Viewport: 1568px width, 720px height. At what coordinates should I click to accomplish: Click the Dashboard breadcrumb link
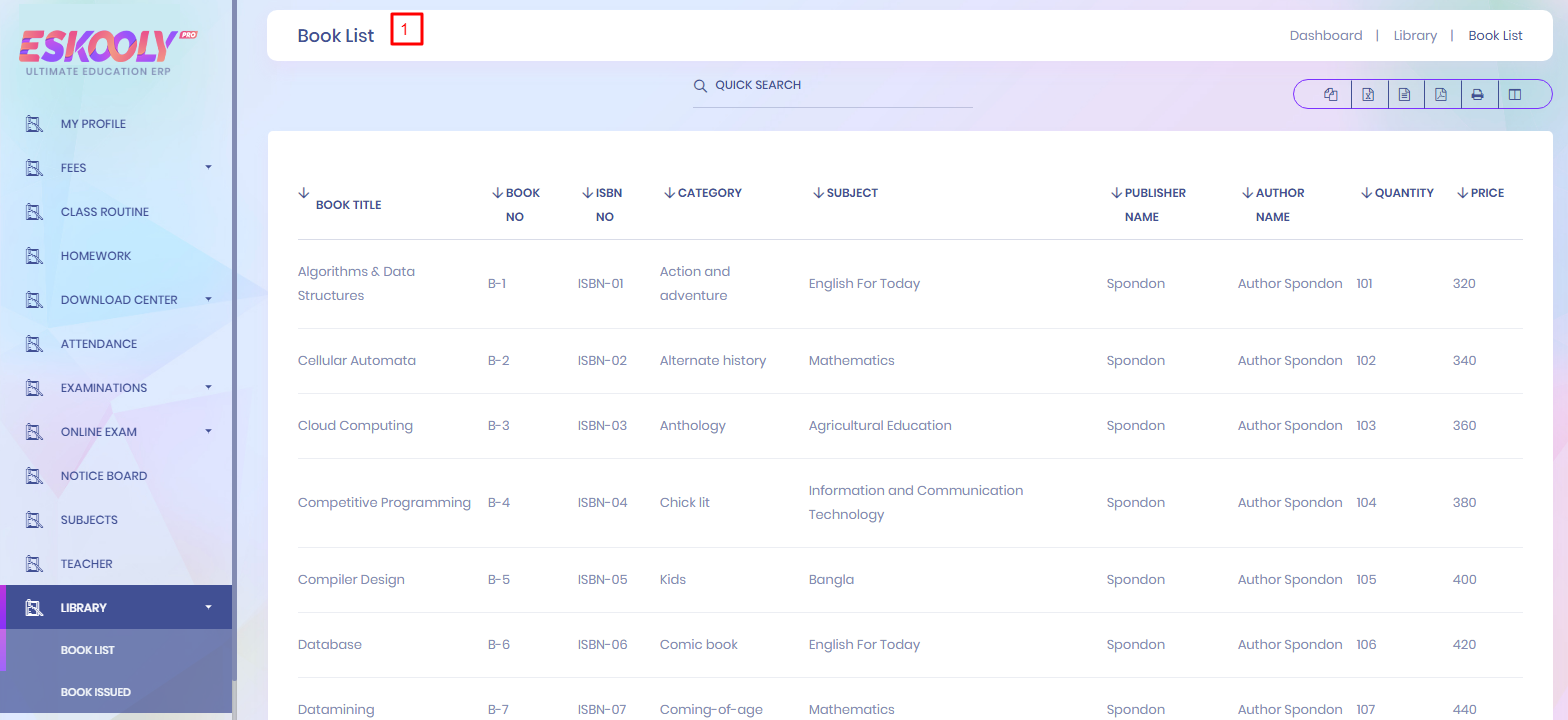click(x=1325, y=36)
